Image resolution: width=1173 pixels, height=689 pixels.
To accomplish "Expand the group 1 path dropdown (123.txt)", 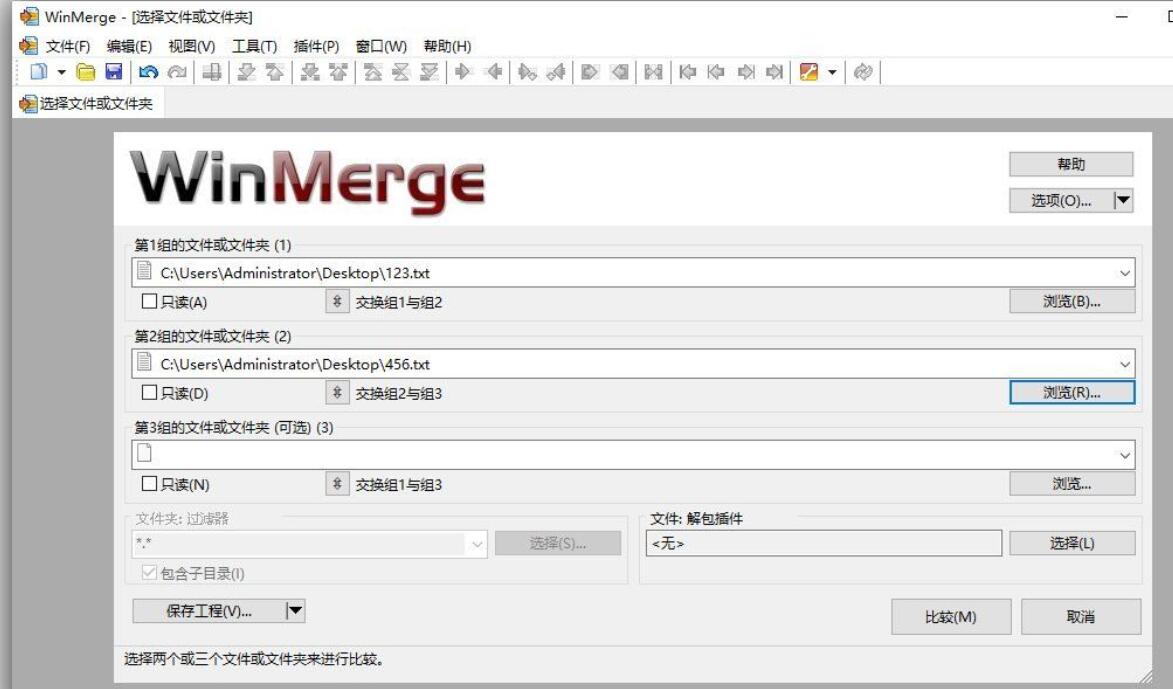I will [1124, 273].
